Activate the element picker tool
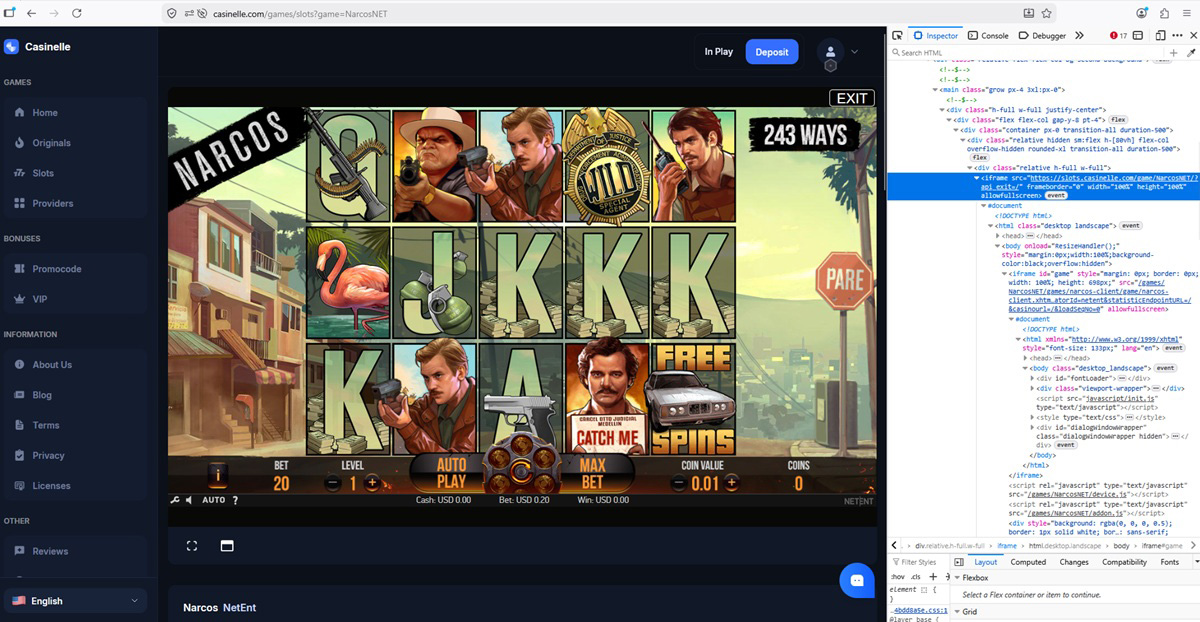 897,35
